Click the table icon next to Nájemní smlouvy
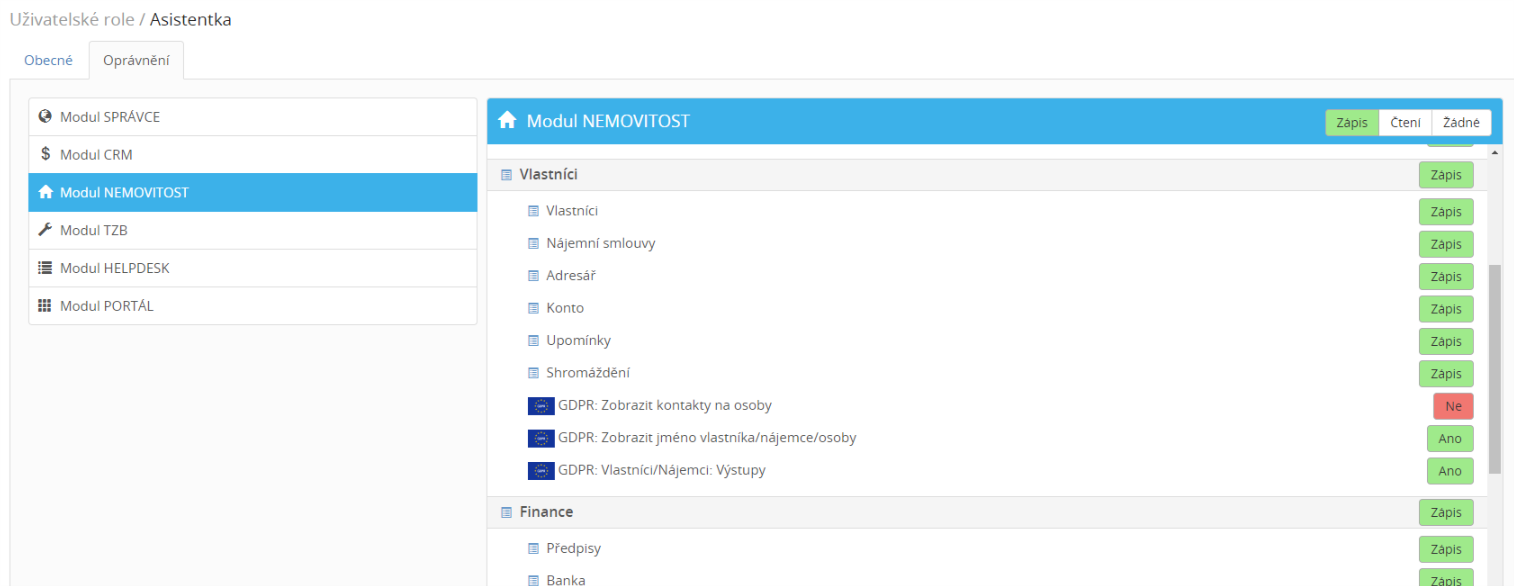This screenshot has width=1514, height=586. point(533,244)
